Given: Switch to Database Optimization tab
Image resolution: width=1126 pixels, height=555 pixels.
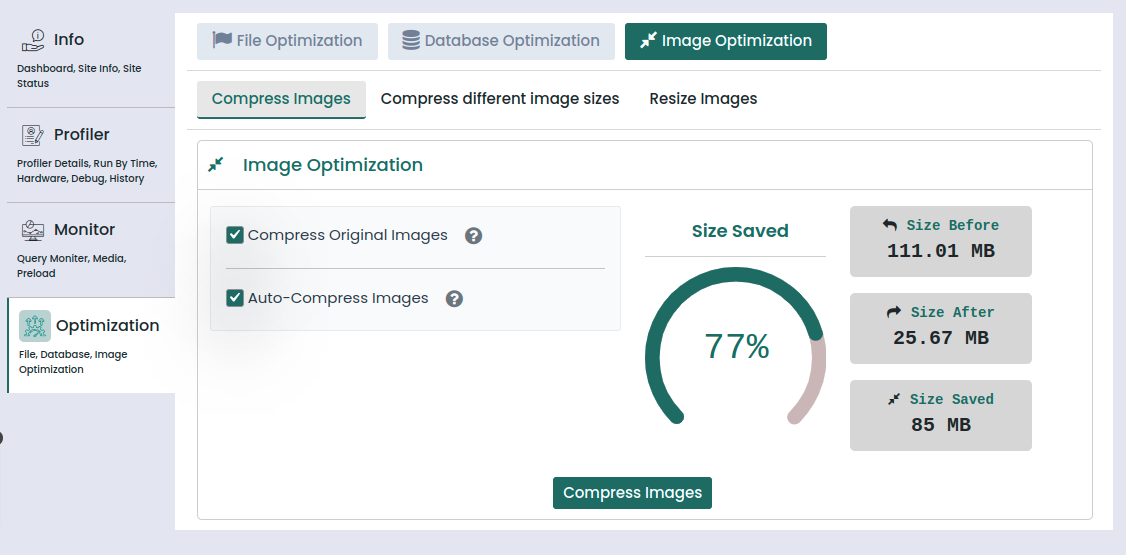Looking at the screenshot, I should click(501, 41).
